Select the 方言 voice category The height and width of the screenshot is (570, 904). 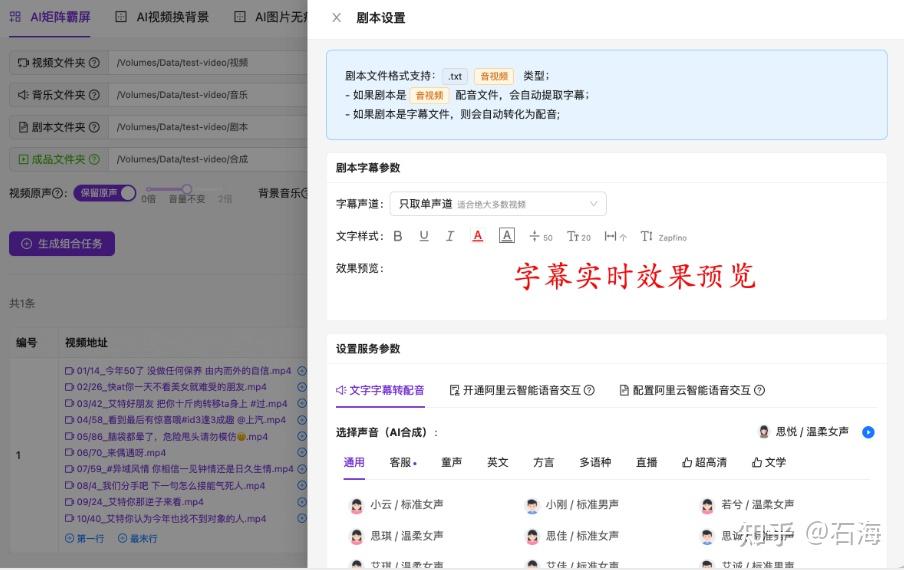click(544, 462)
